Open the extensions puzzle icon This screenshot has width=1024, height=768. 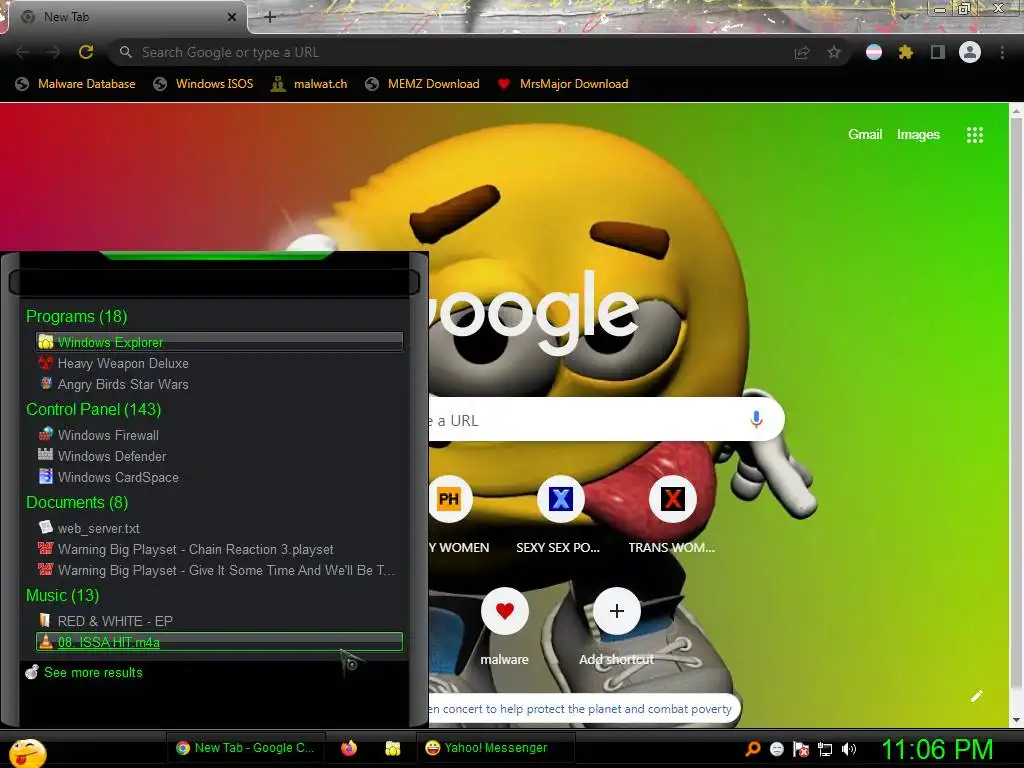pos(905,52)
